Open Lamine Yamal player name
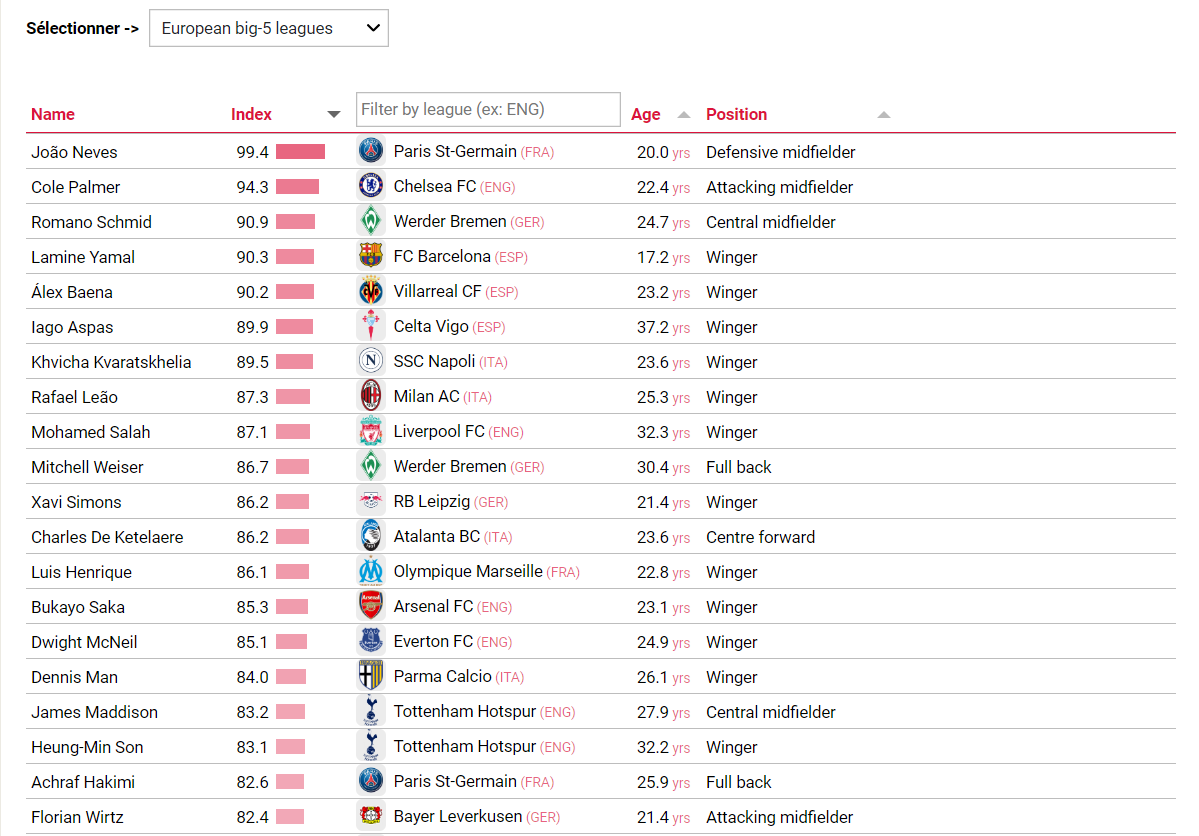 pos(83,257)
